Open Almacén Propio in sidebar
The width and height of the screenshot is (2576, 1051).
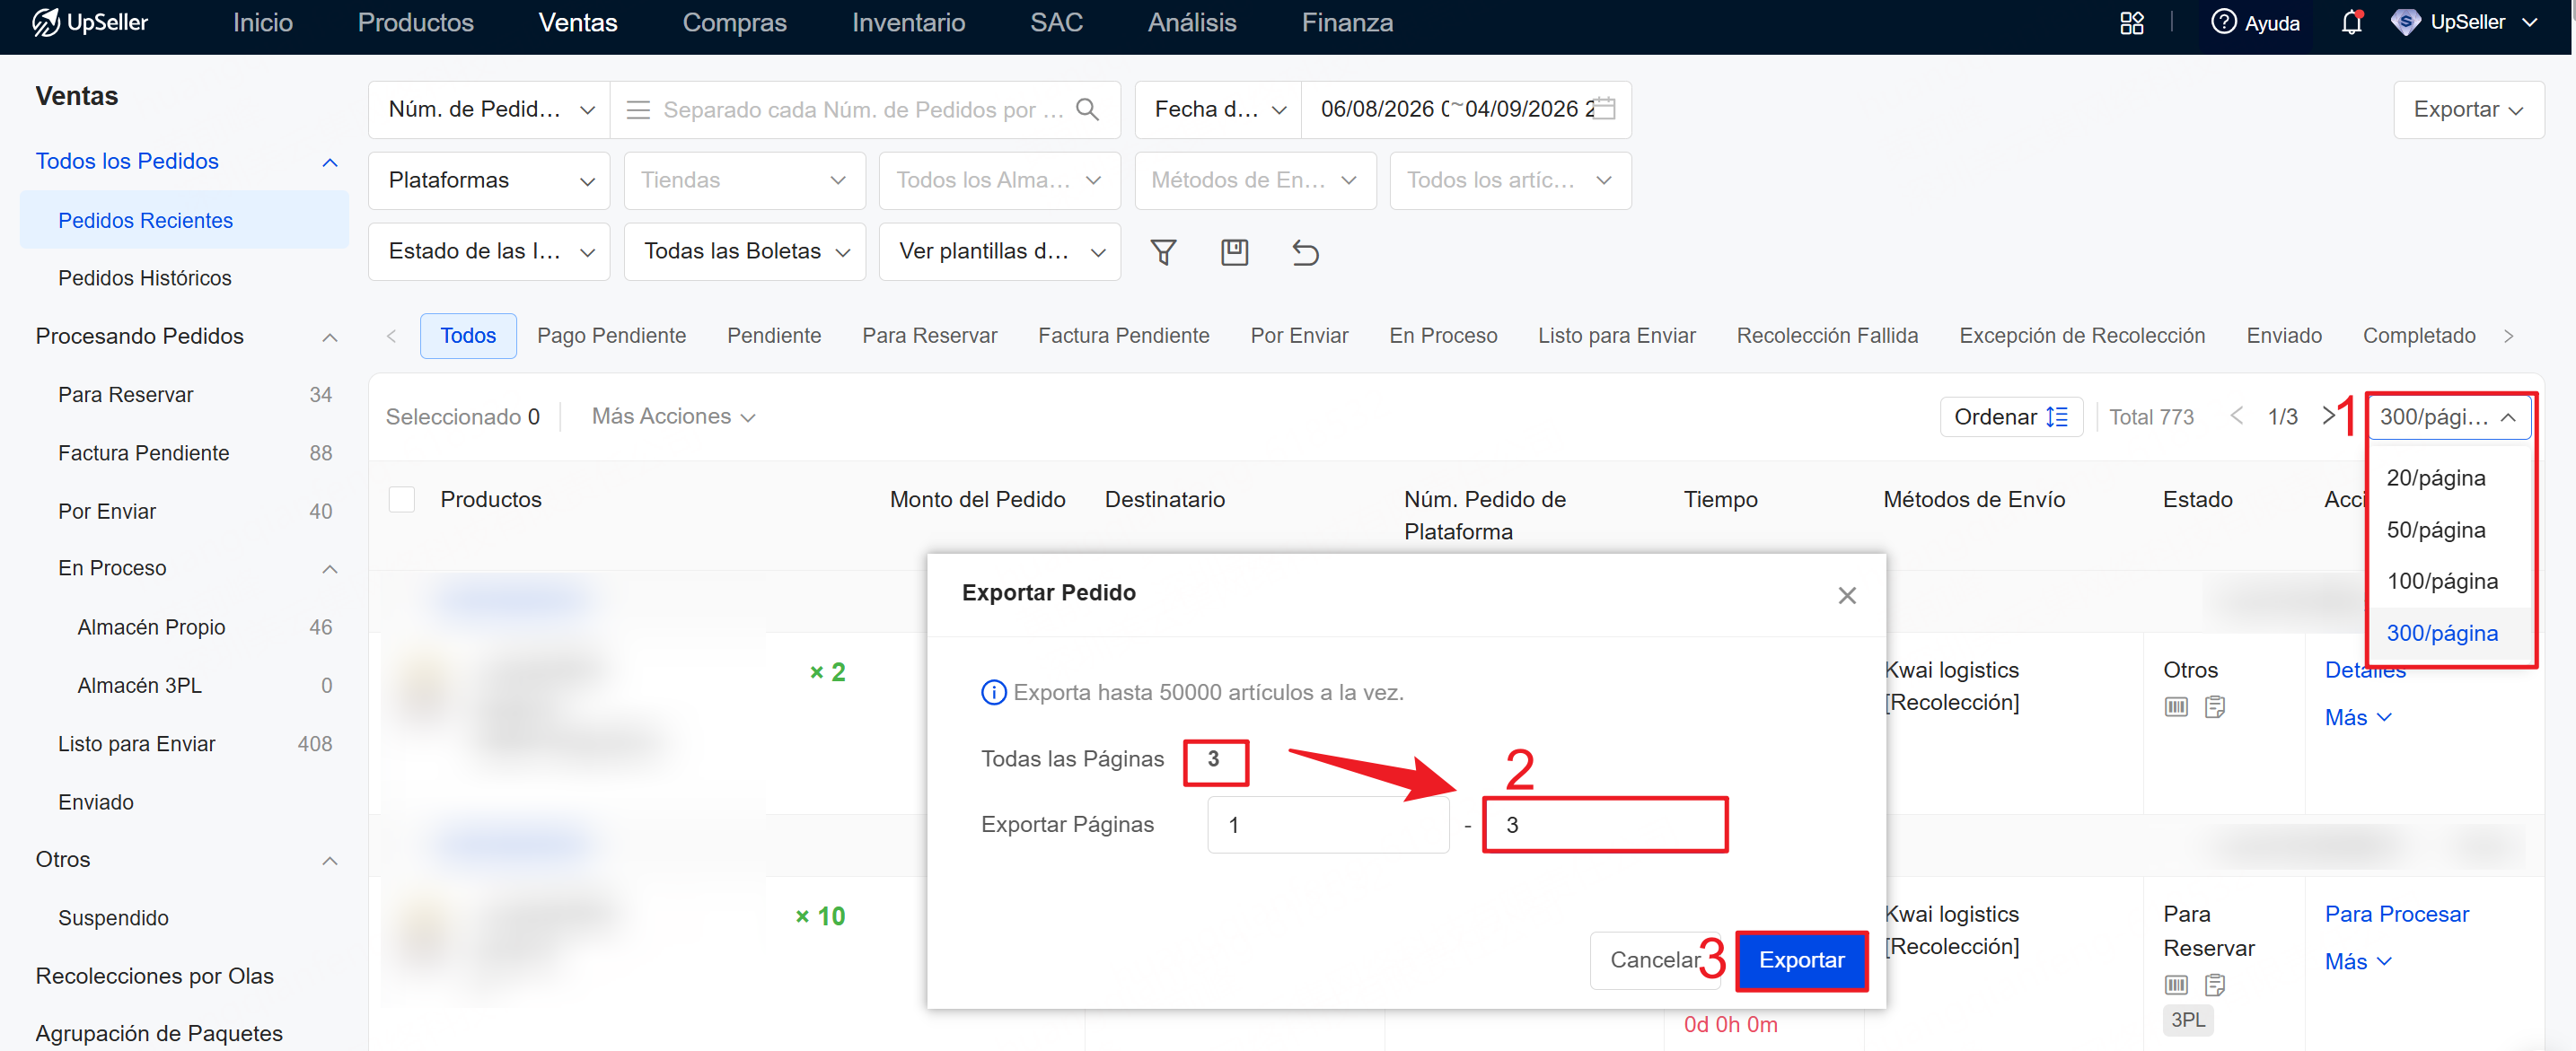151,627
